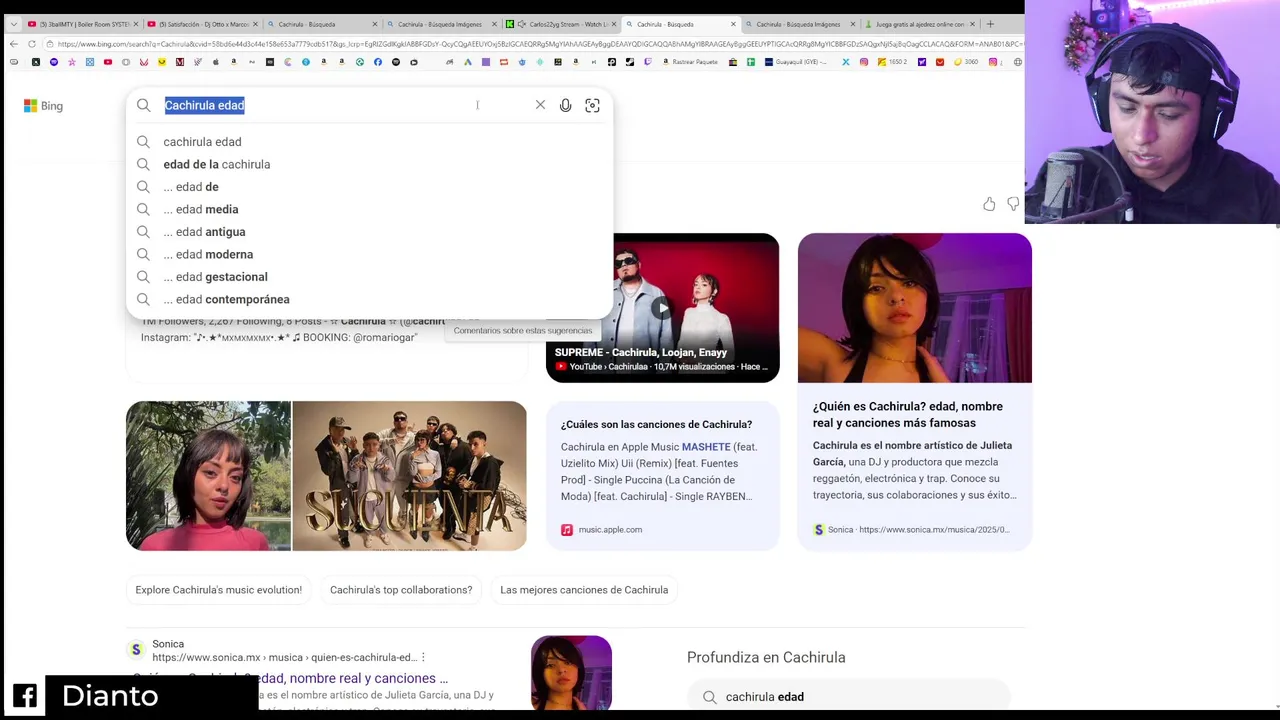1280x720 pixels.
Task: Close the active Cachirula Búsqueda tab
Action: point(734,24)
